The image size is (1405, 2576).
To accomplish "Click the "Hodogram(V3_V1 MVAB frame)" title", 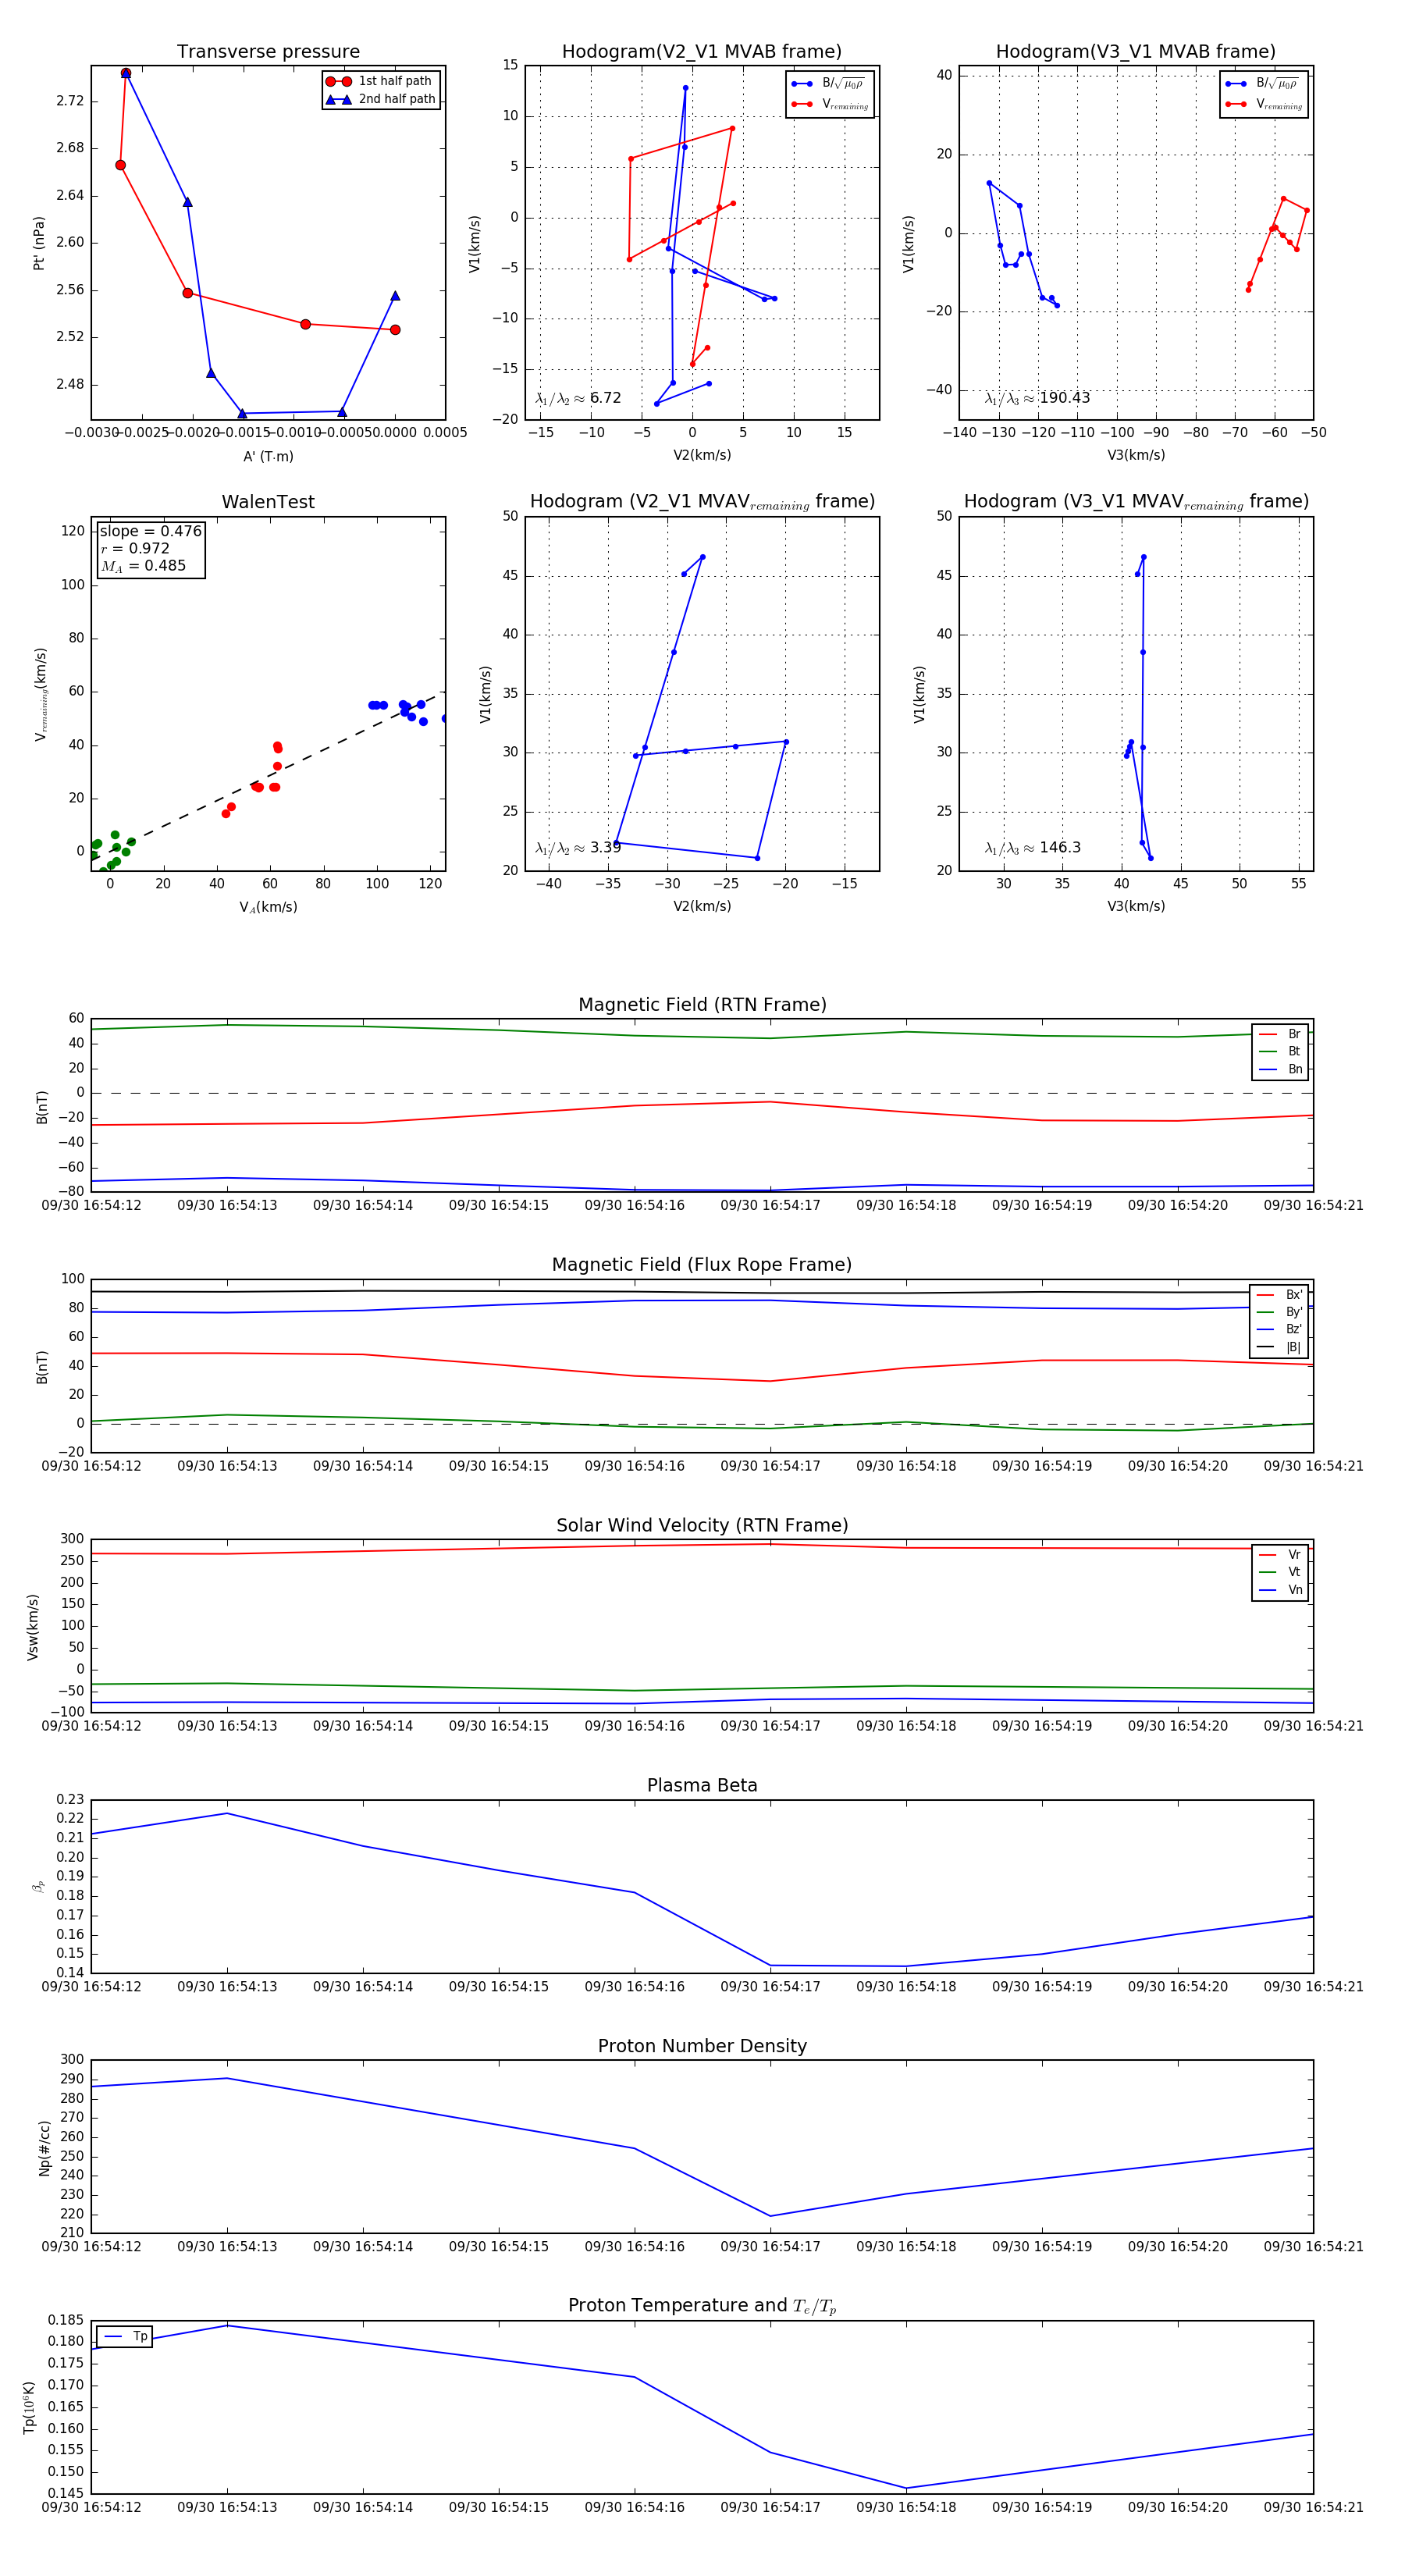I will tap(1135, 52).
